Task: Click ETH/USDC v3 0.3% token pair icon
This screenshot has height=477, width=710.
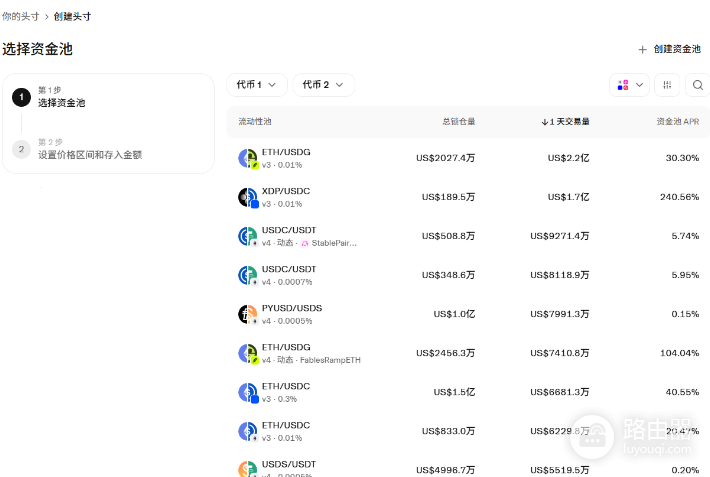Action: (x=248, y=392)
